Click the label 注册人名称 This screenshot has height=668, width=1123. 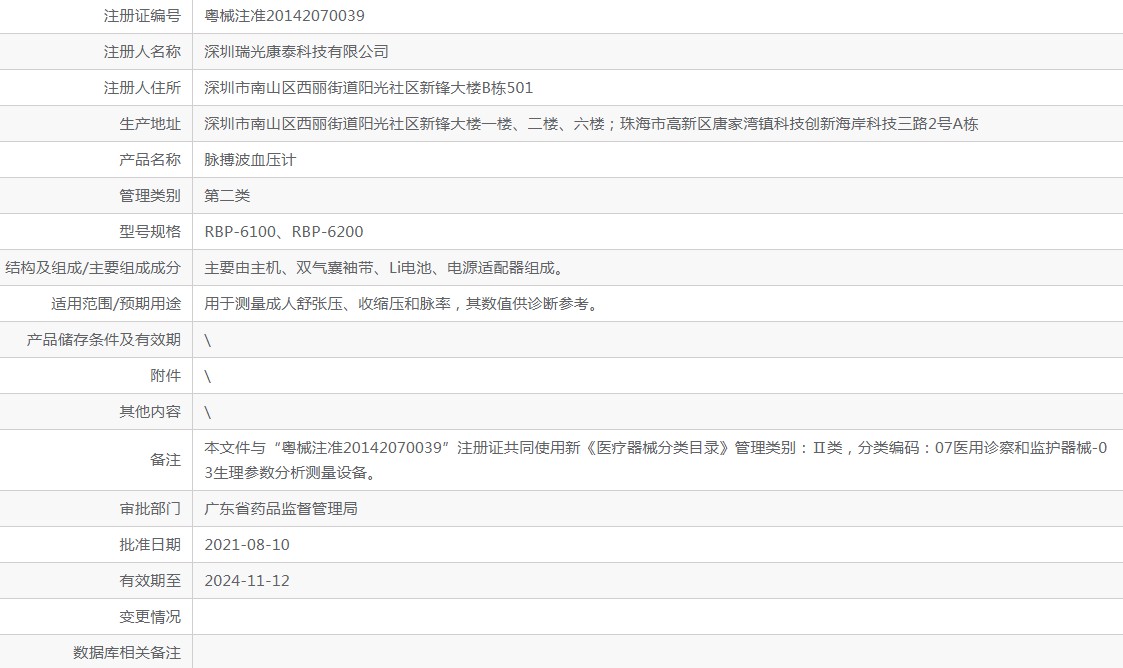142,52
